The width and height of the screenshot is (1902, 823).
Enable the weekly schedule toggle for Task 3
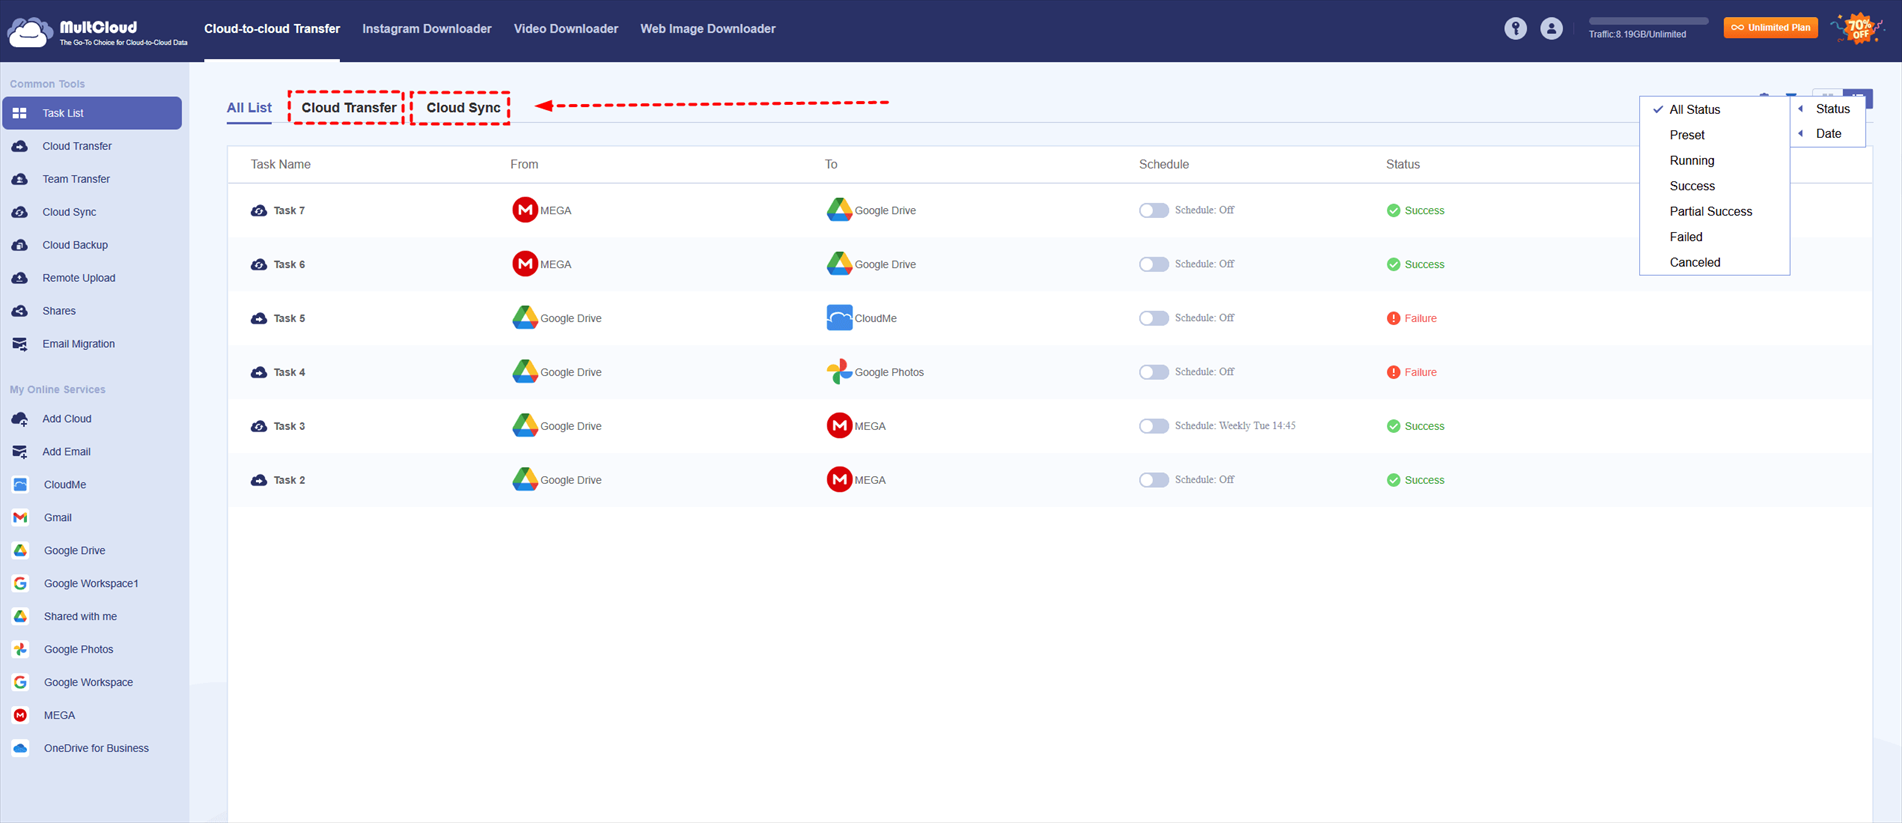(1153, 426)
